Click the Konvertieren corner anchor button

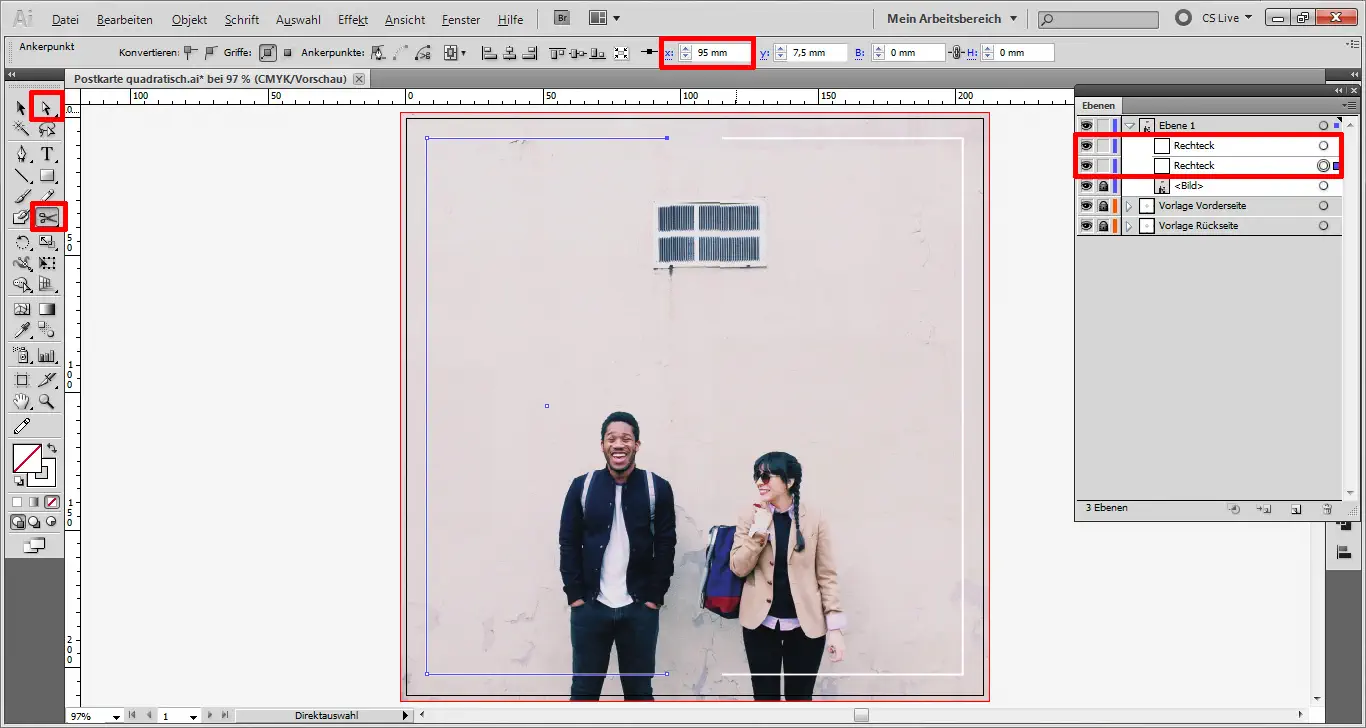click(188, 53)
